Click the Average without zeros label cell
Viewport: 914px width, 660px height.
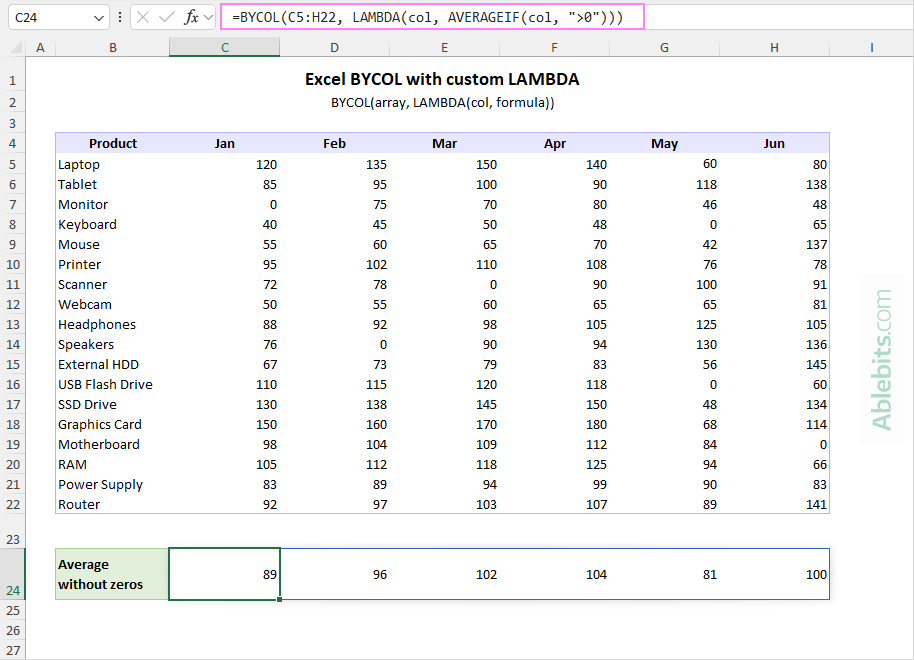[x=111, y=574]
